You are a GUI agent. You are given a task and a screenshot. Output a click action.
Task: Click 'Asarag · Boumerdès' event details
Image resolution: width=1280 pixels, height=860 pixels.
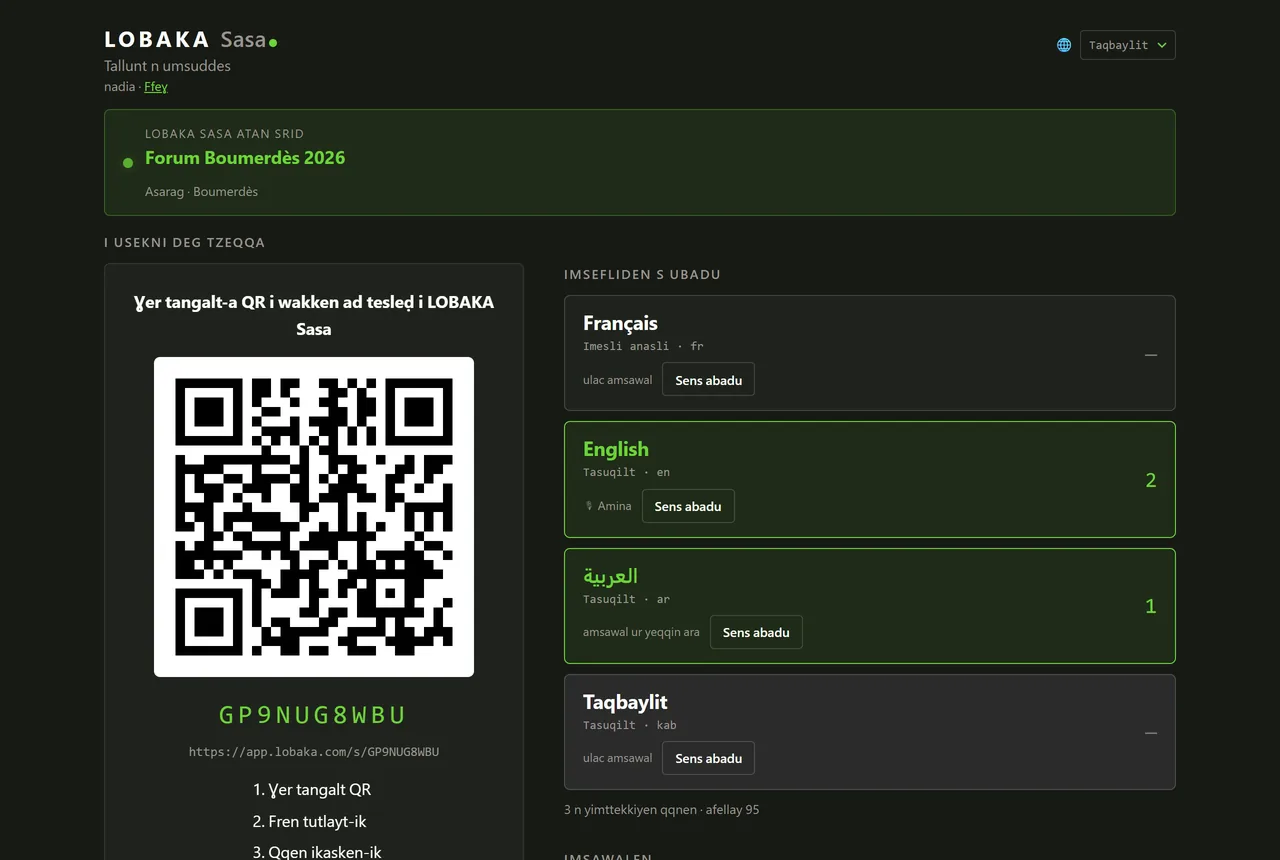tap(201, 191)
